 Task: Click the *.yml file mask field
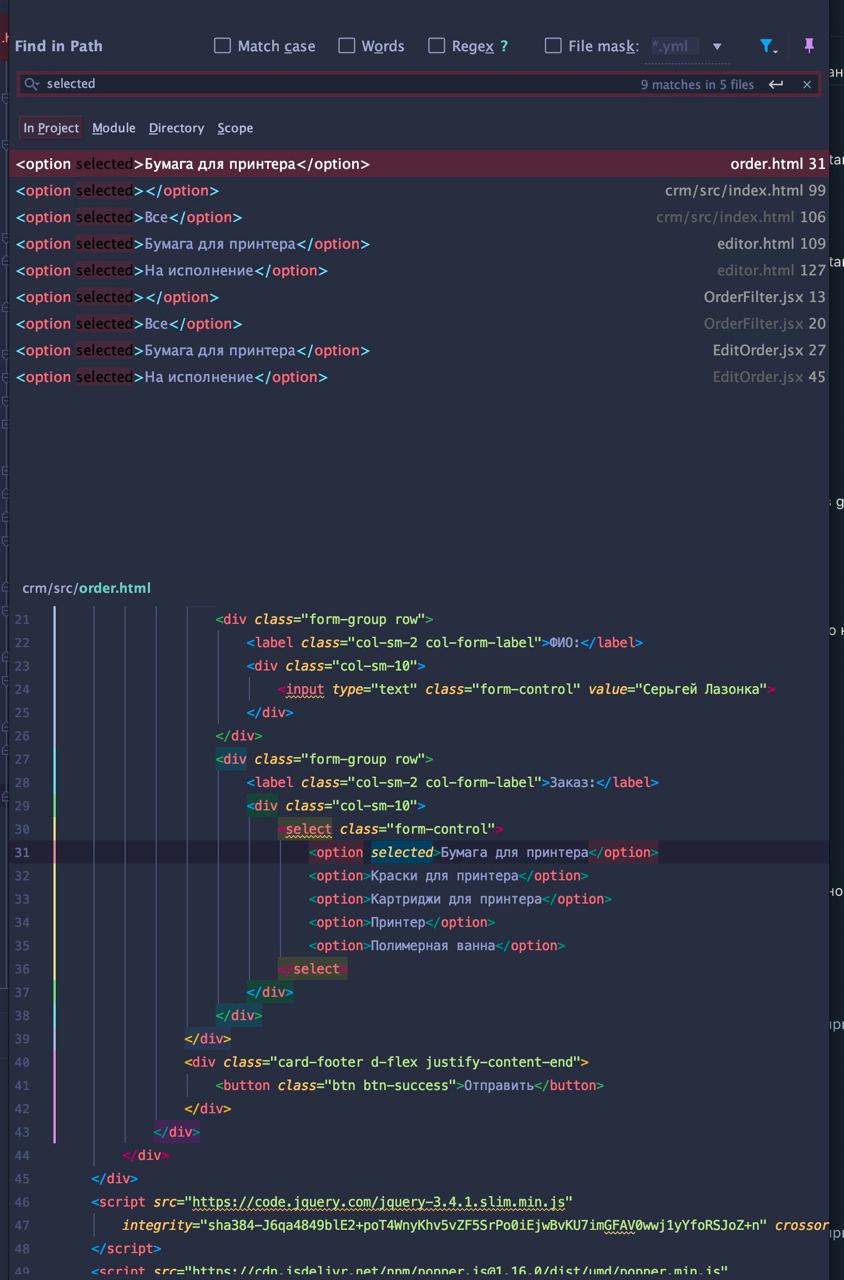tap(675, 46)
